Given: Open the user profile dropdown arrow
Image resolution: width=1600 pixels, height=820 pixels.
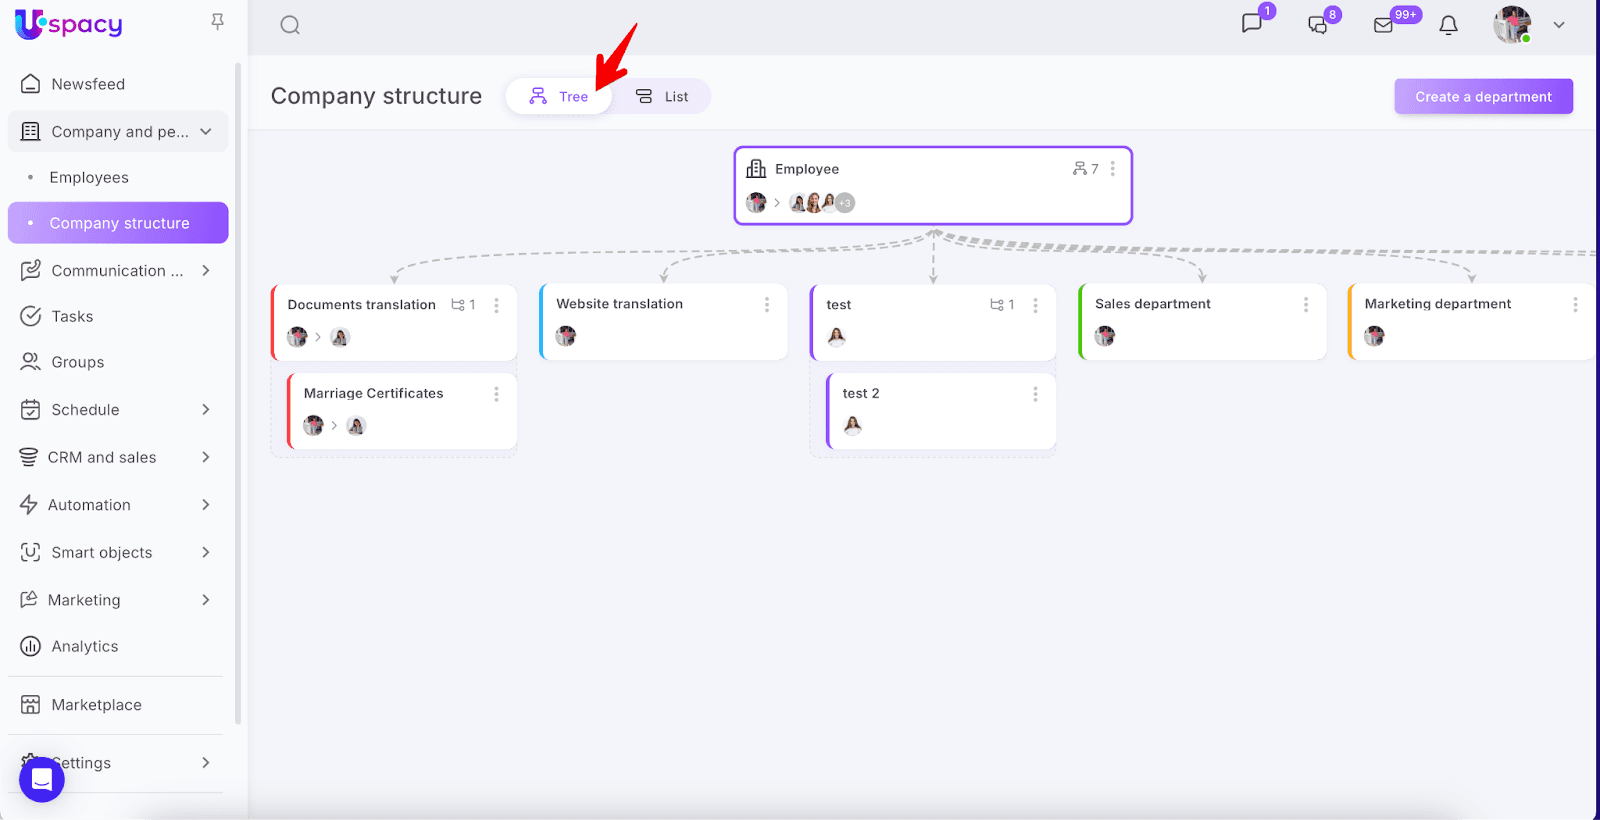Looking at the screenshot, I should [1559, 25].
